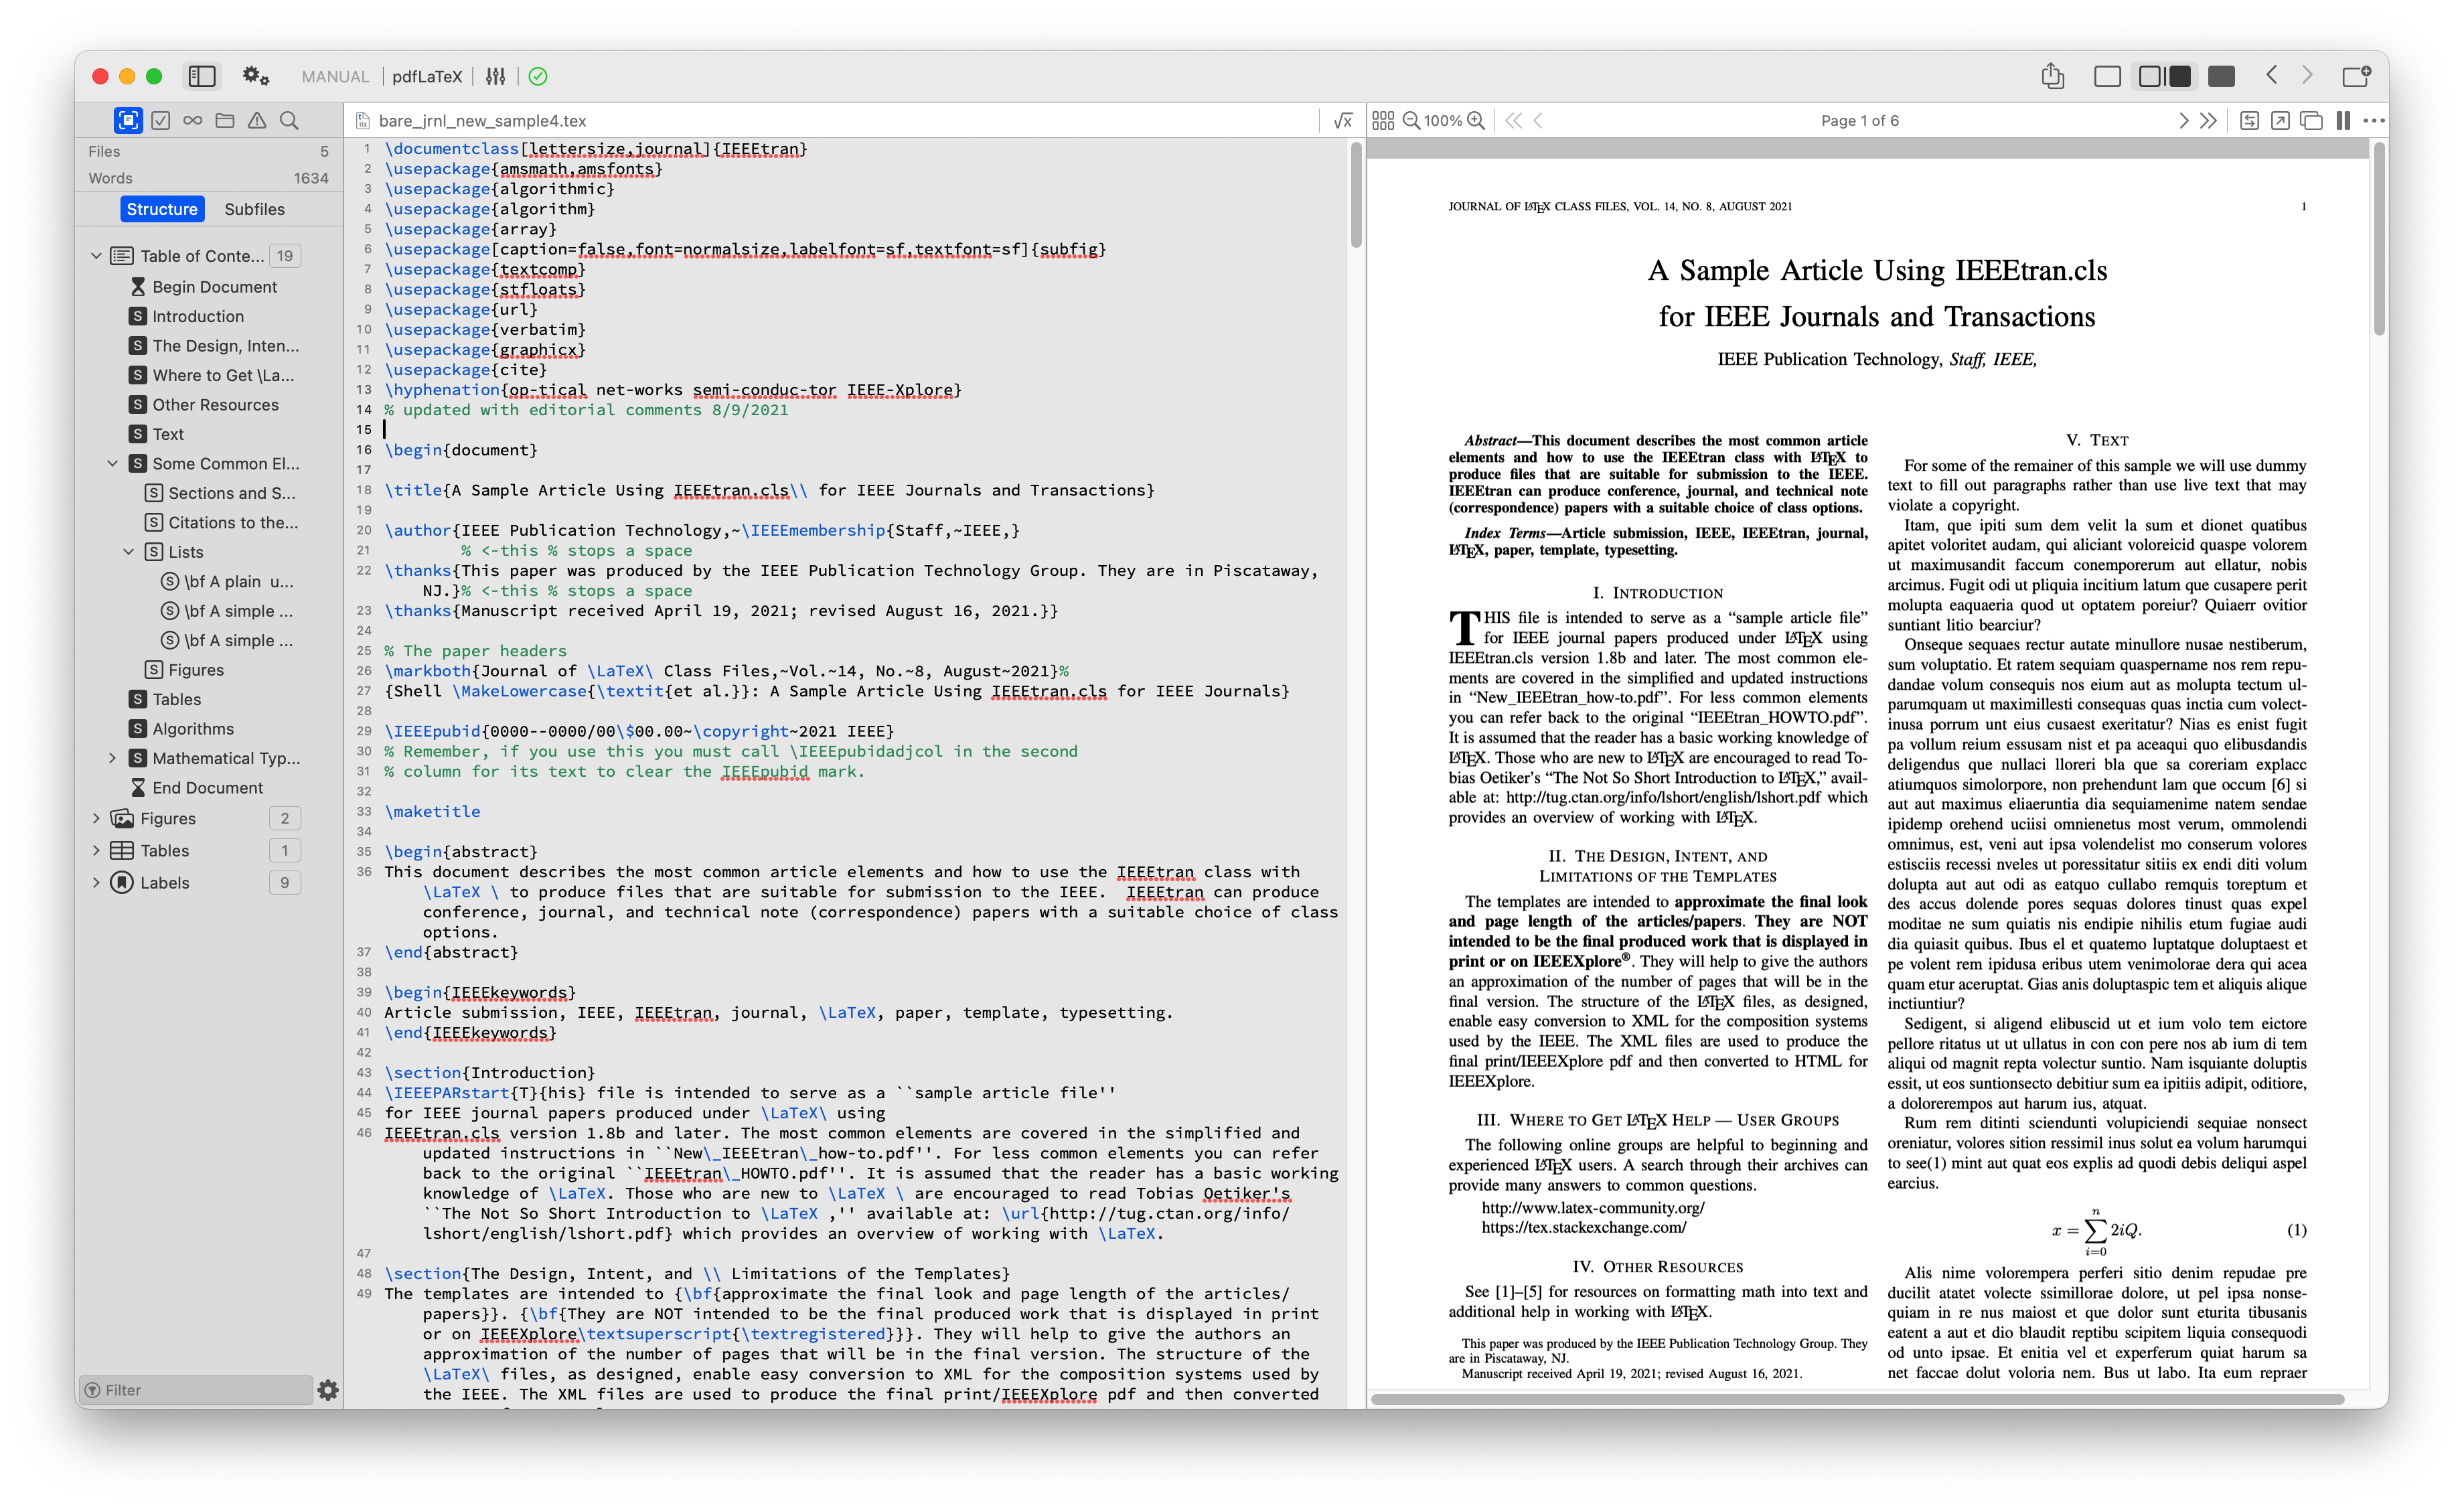Click the share/export icon in toolbar

pyautogui.click(x=2052, y=76)
